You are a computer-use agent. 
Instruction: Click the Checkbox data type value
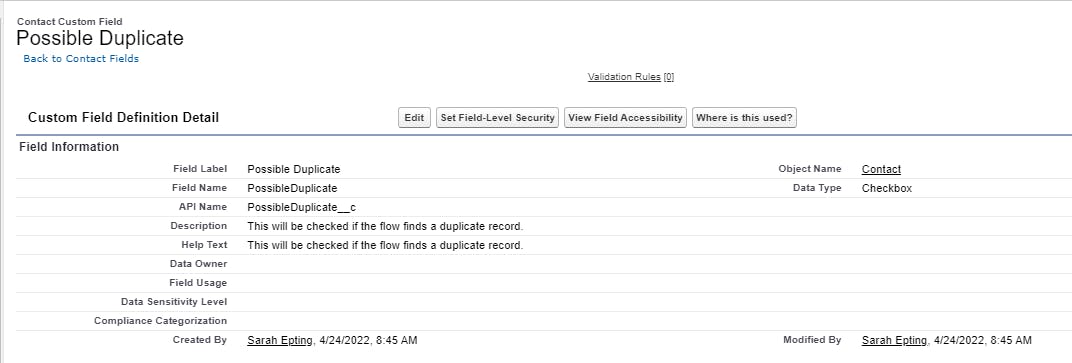887,188
